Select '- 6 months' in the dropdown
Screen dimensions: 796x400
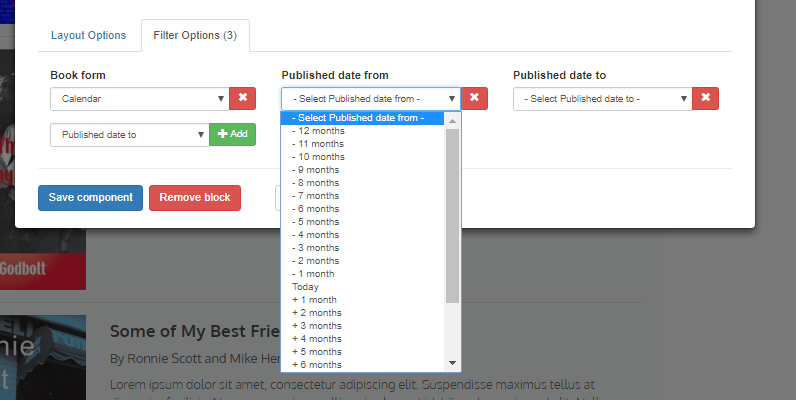[x=362, y=209]
